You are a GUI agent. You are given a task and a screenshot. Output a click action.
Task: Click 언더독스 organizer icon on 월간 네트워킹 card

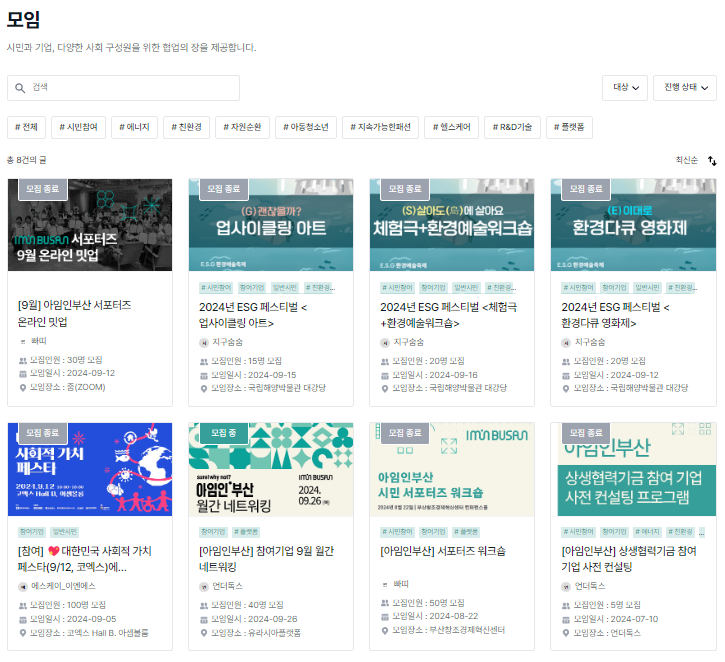[x=204, y=586]
